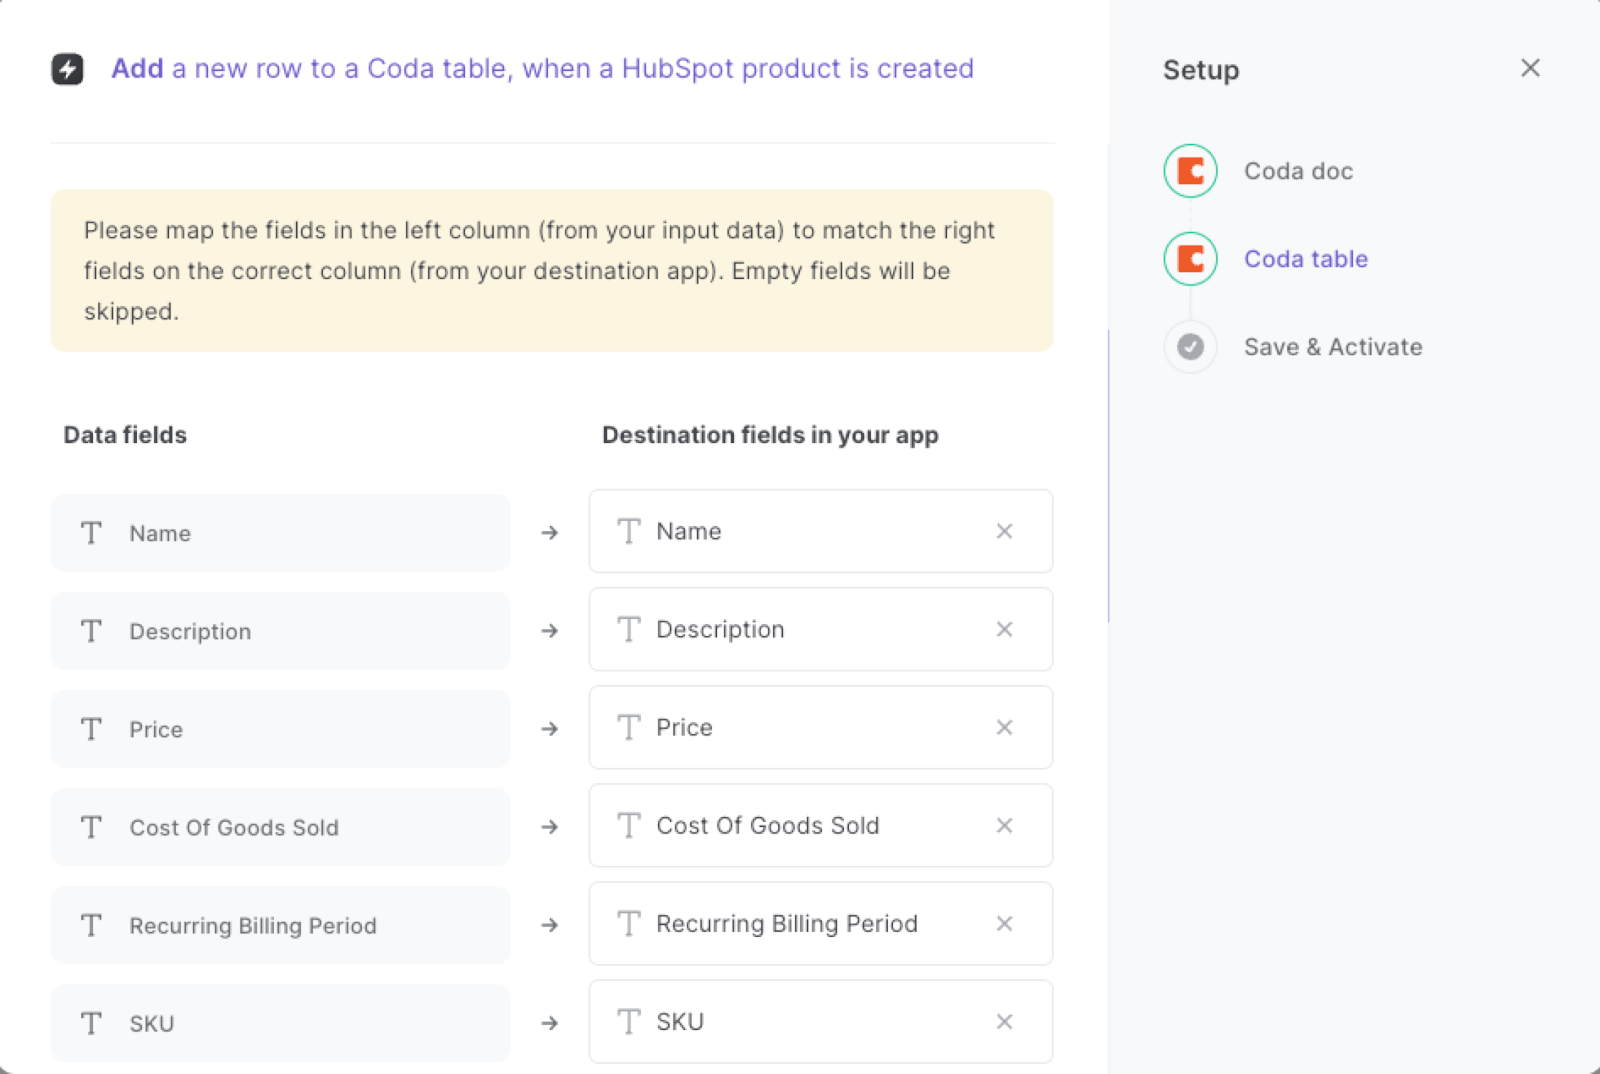
Task: Click the arrow between Price fields
Action: 549,729
